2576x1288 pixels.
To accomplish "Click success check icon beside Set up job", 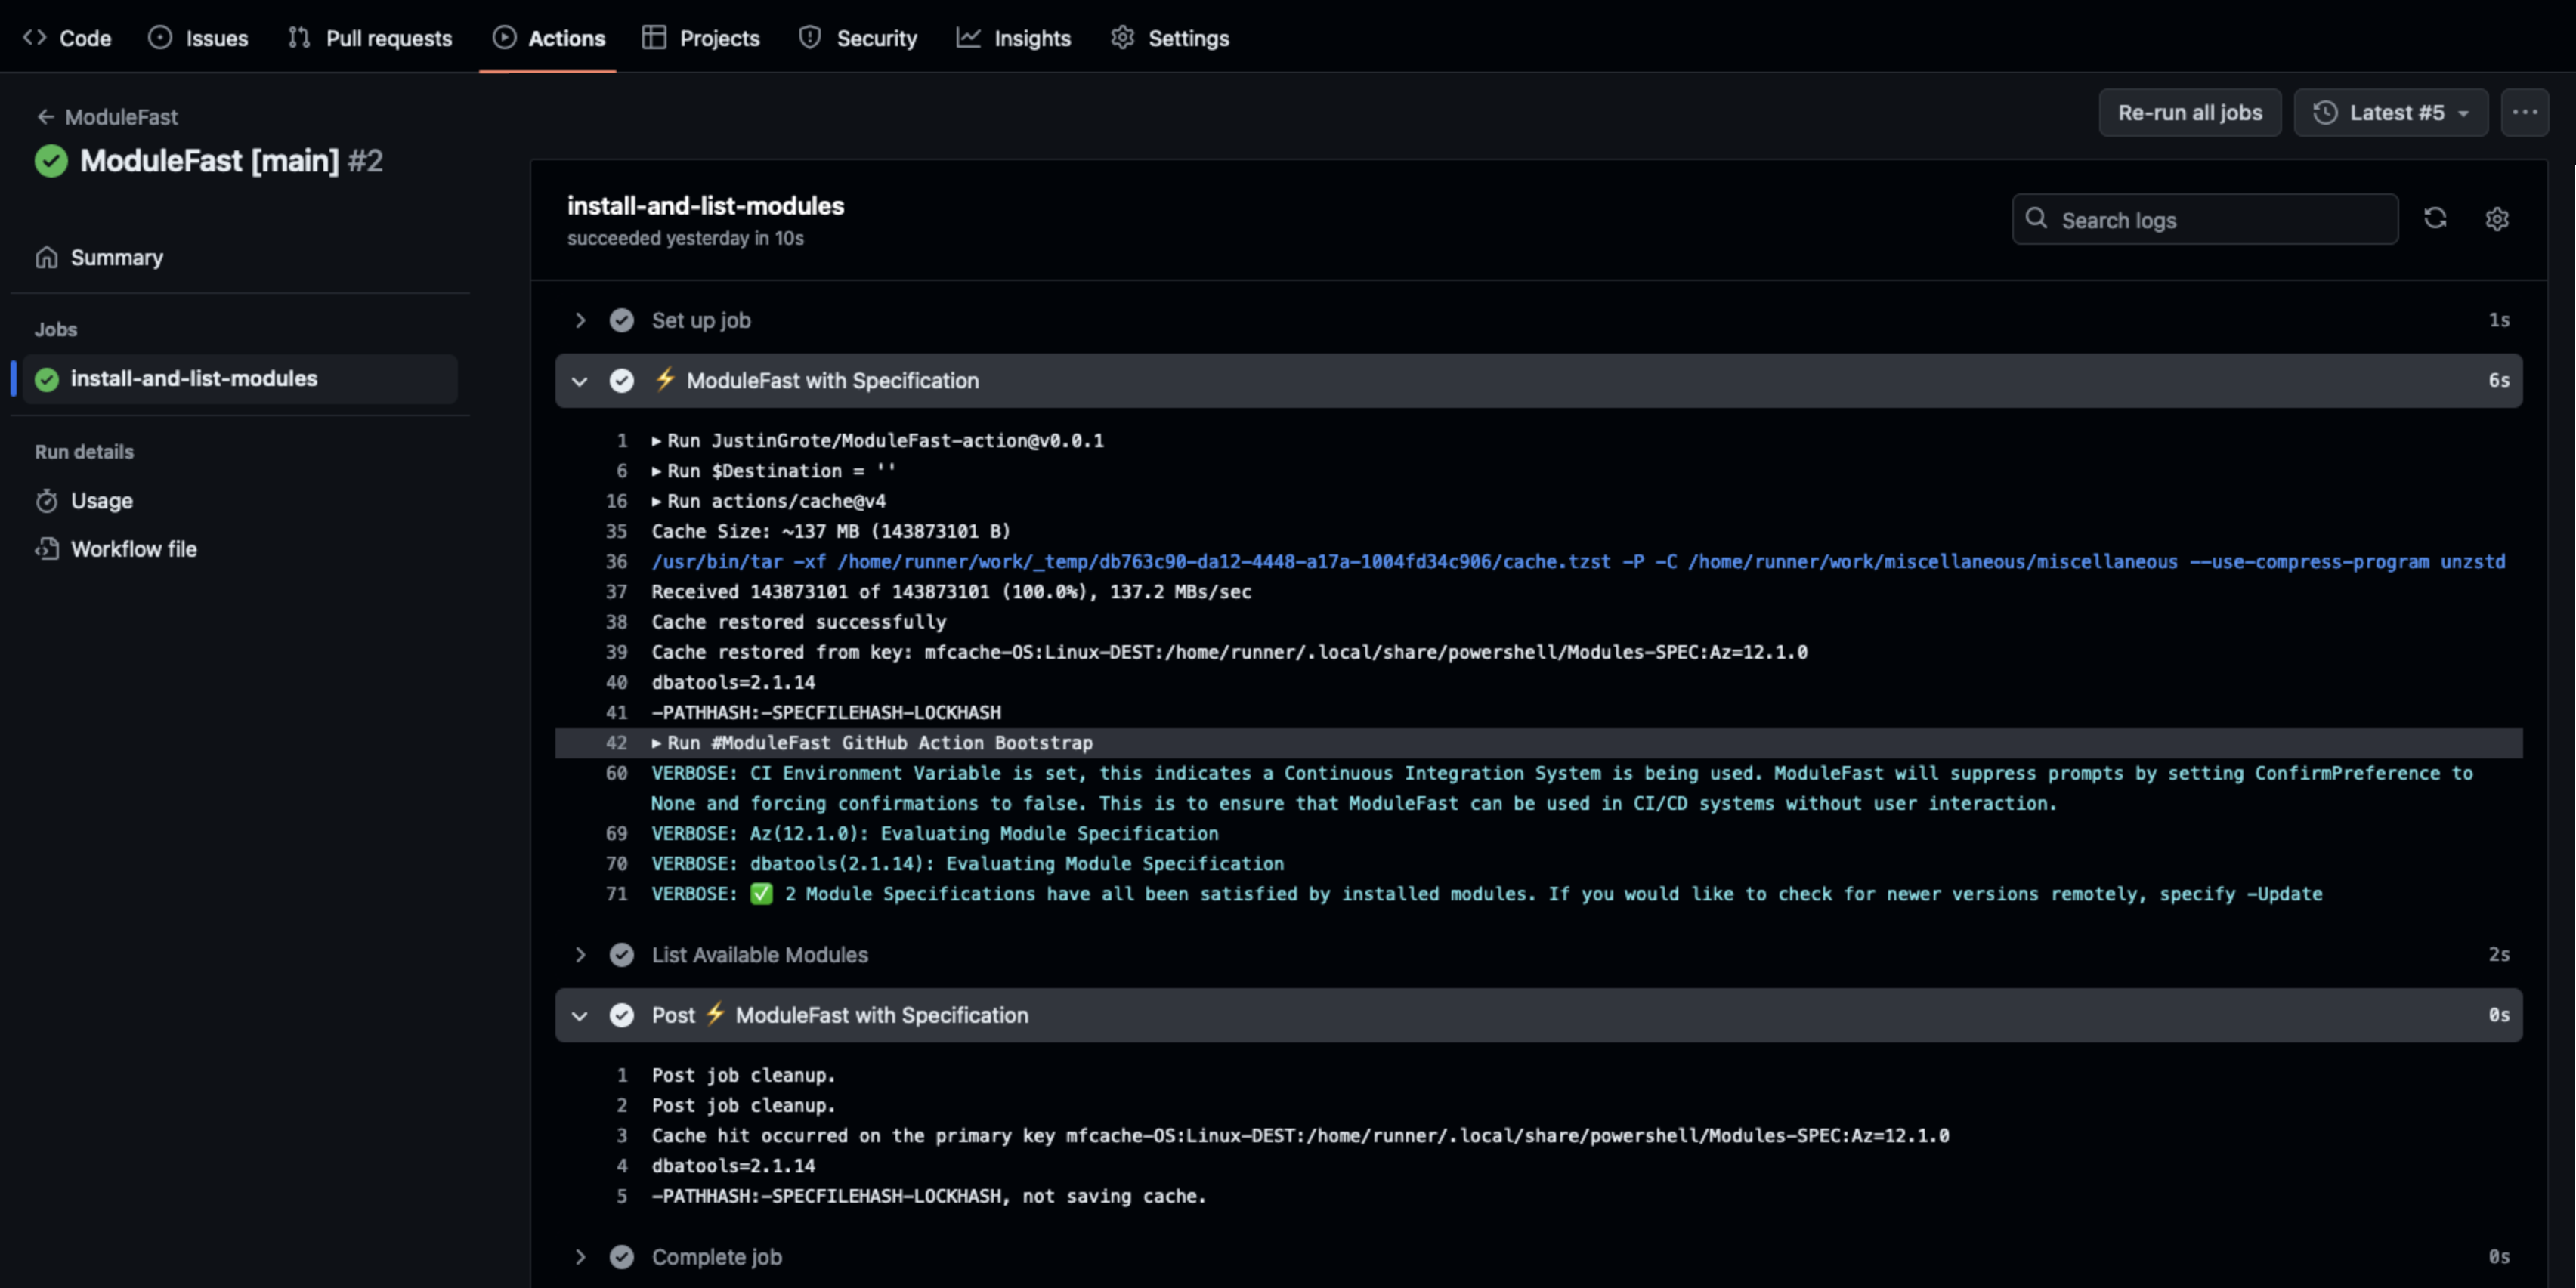I will coord(622,320).
